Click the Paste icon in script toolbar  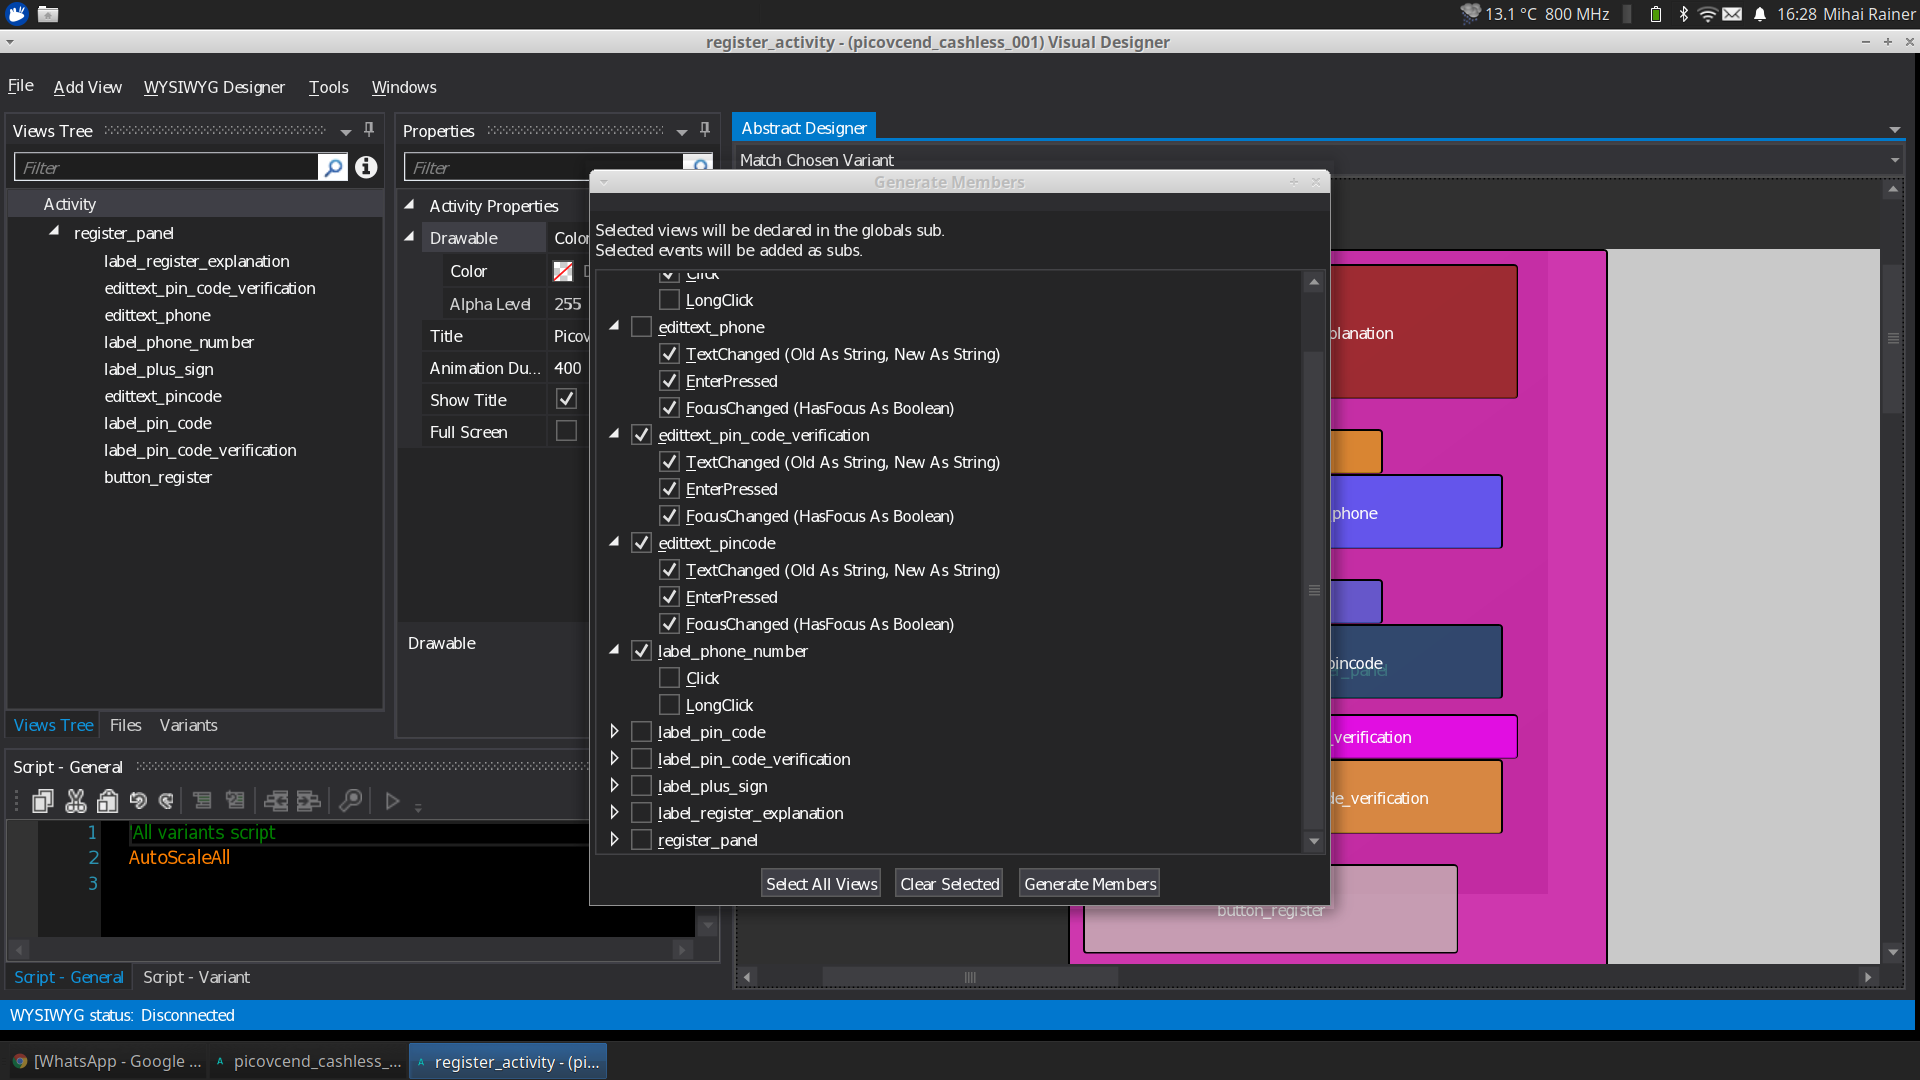click(x=107, y=801)
